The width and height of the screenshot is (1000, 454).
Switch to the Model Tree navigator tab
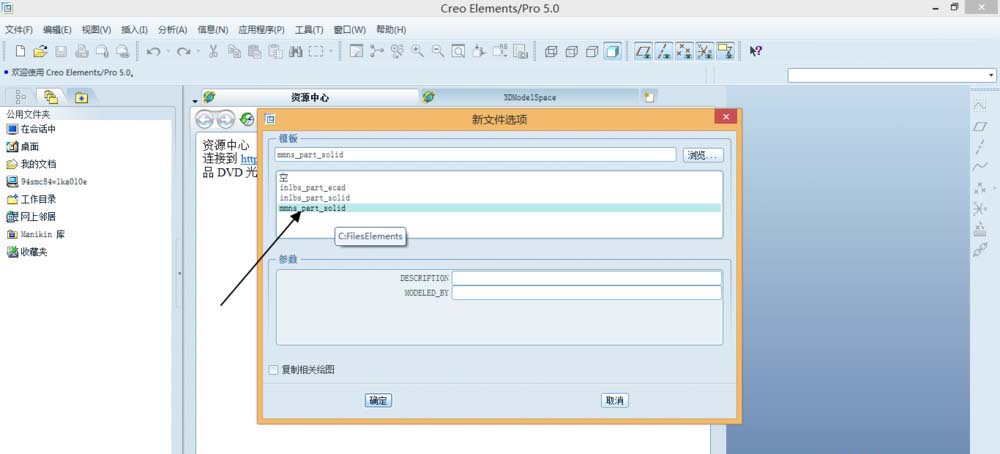tap(20, 97)
